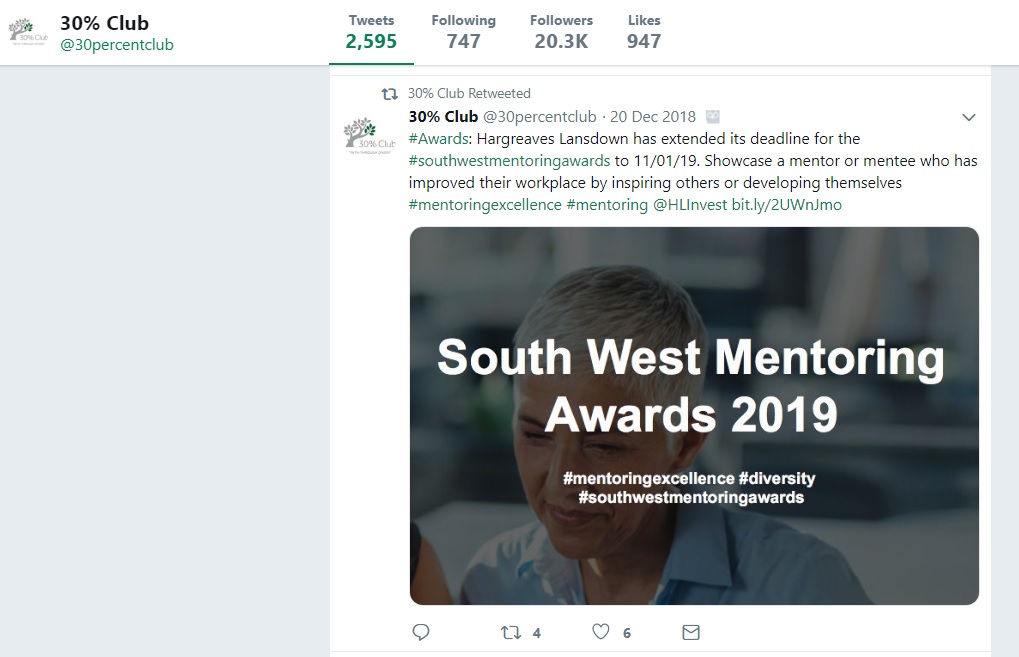Image resolution: width=1019 pixels, height=657 pixels.
Task: Send tweet via the envelope message icon
Action: (x=691, y=632)
